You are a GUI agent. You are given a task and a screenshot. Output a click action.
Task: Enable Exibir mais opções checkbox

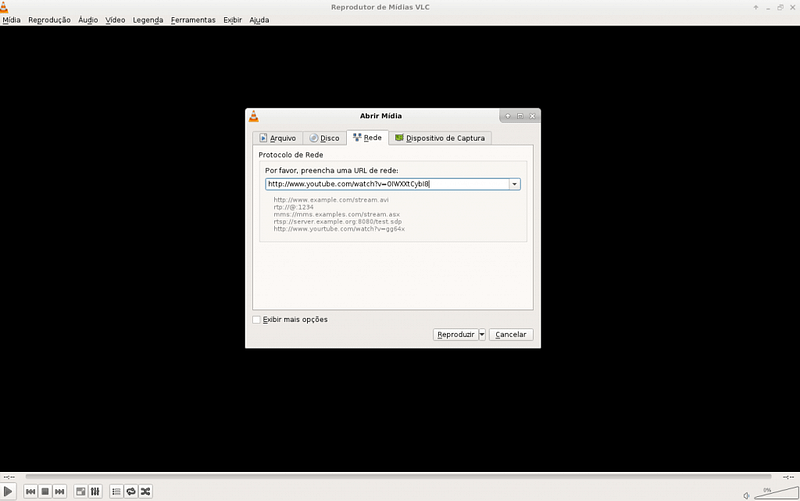pos(257,320)
